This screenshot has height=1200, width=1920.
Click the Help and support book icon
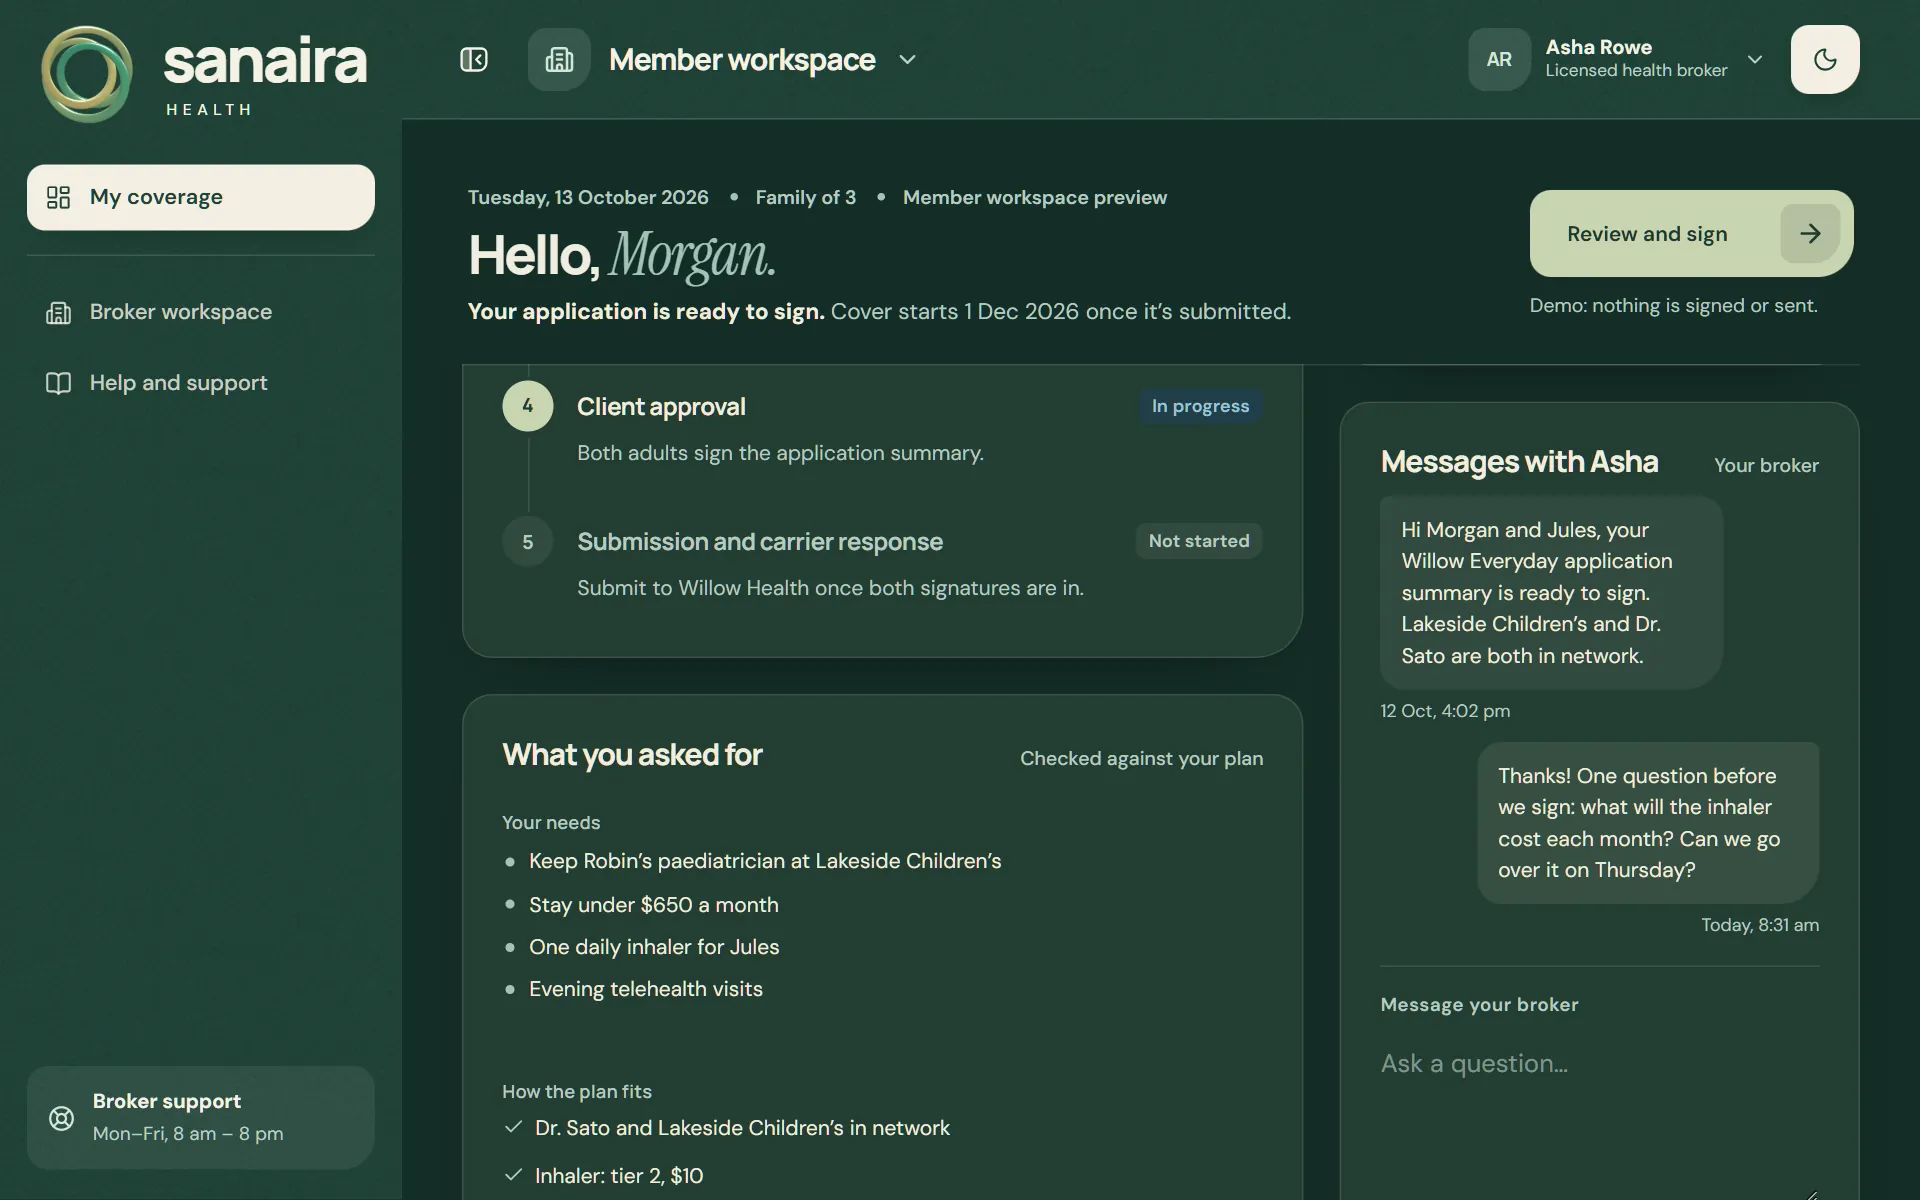tap(59, 383)
